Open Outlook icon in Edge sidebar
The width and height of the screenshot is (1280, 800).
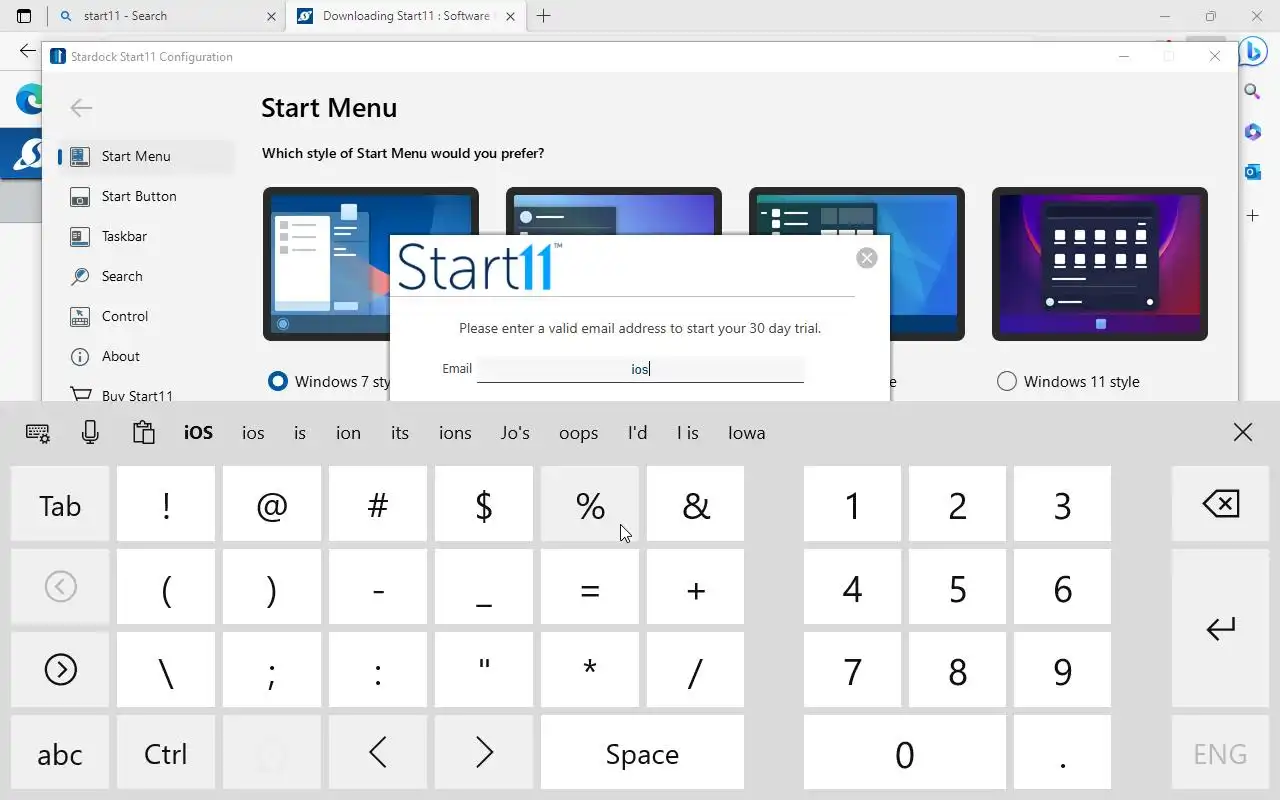coord(1252,172)
